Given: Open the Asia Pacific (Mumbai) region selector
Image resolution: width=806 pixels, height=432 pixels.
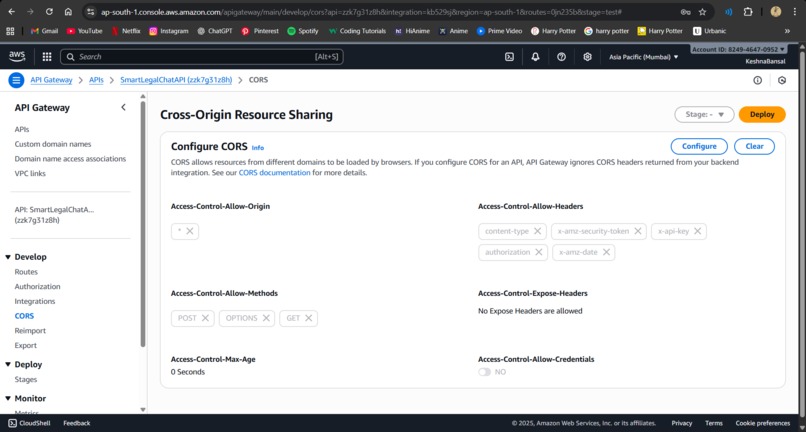Looking at the screenshot, I should [x=644, y=57].
